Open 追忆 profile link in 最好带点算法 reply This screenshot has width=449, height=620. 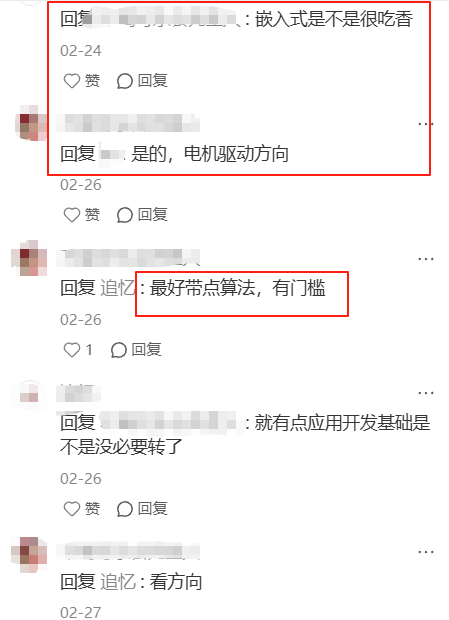(118, 288)
